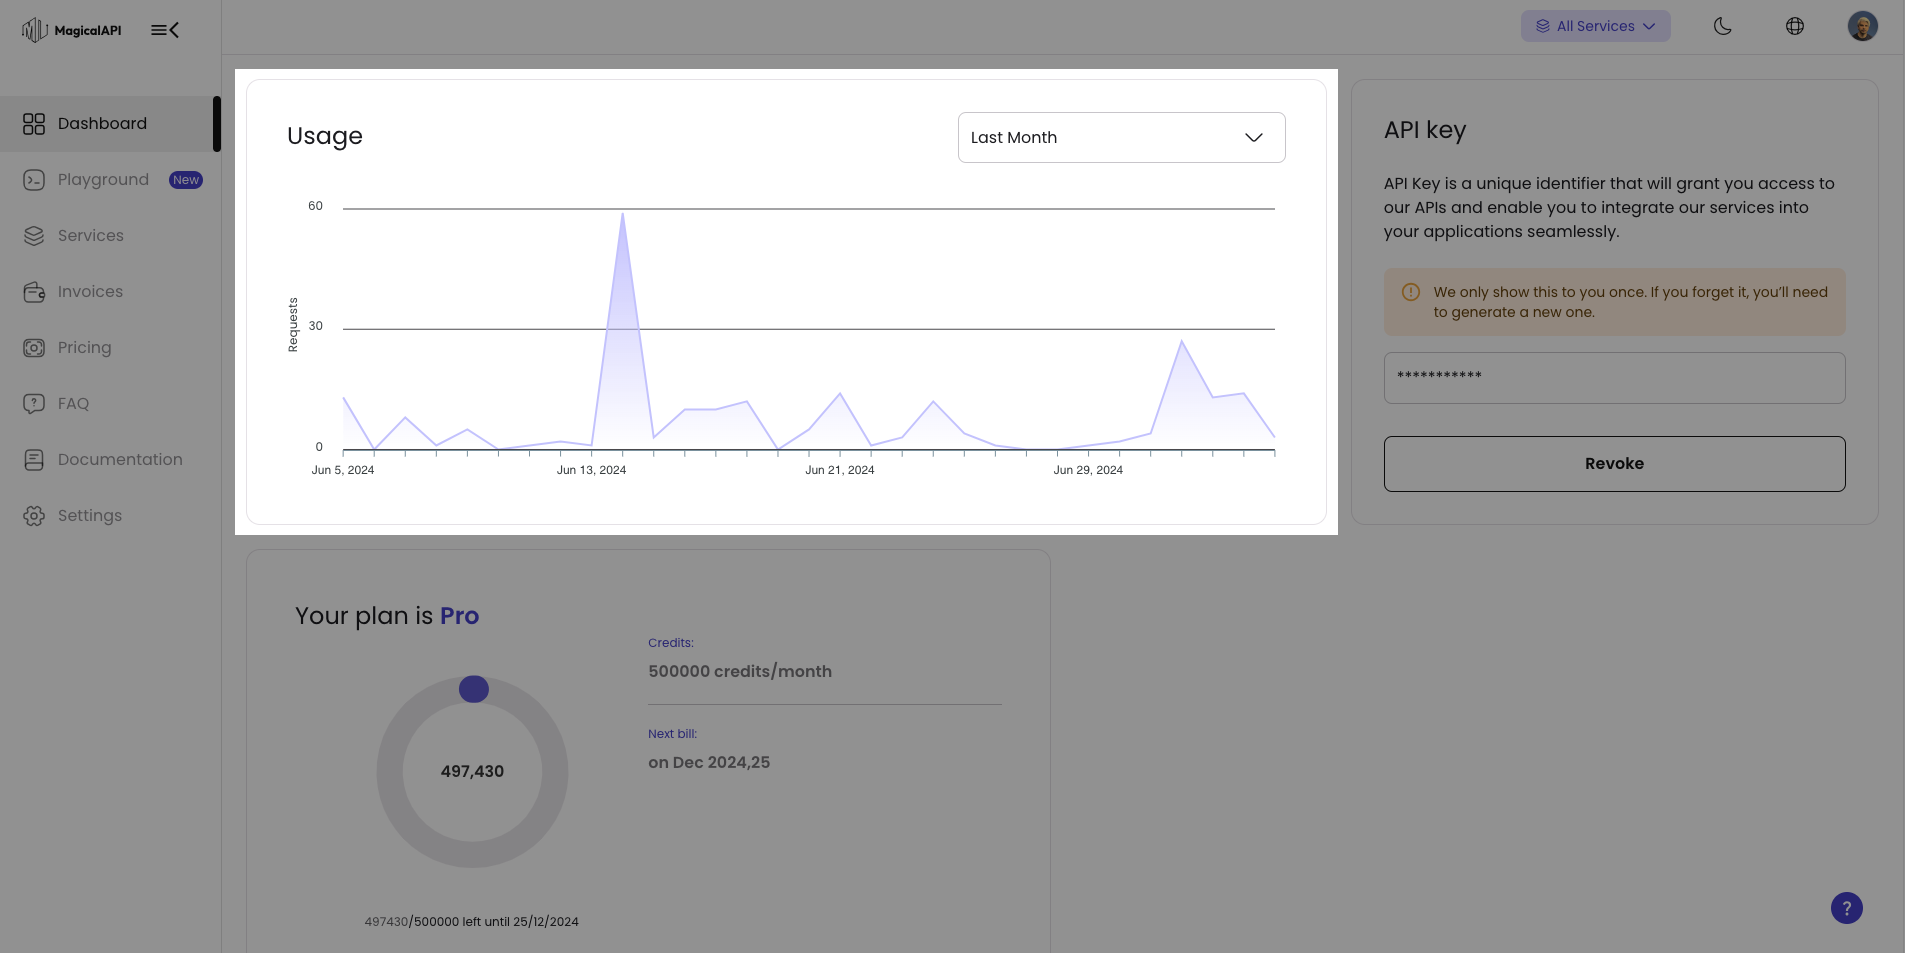Click the 497,430 credits value in the ring
The image size is (1905, 953).
tap(472, 772)
